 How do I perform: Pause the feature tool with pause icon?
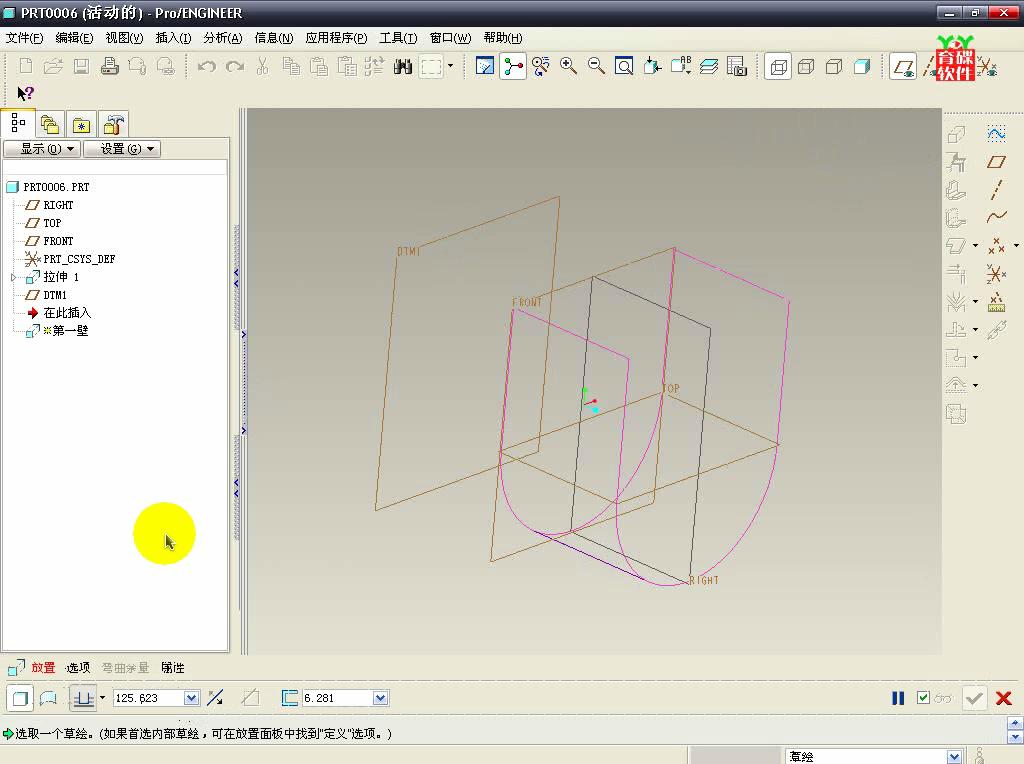(898, 698)
